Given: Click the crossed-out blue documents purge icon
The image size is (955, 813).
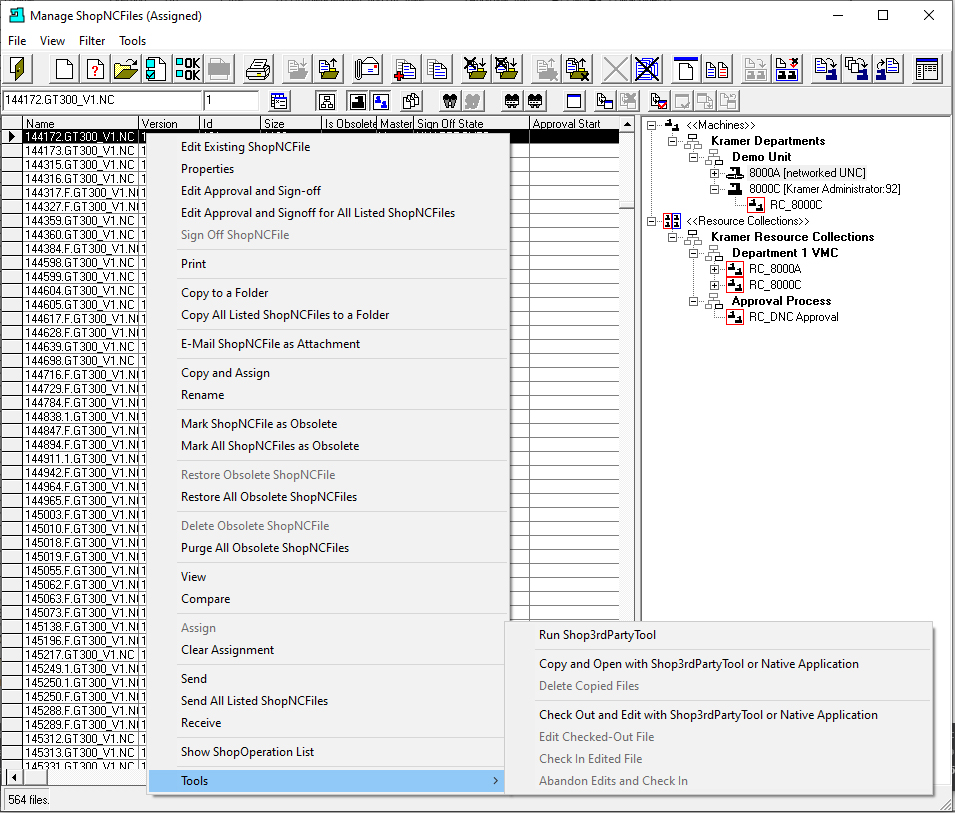Looking at the screenshot, I should click(647, 69).
